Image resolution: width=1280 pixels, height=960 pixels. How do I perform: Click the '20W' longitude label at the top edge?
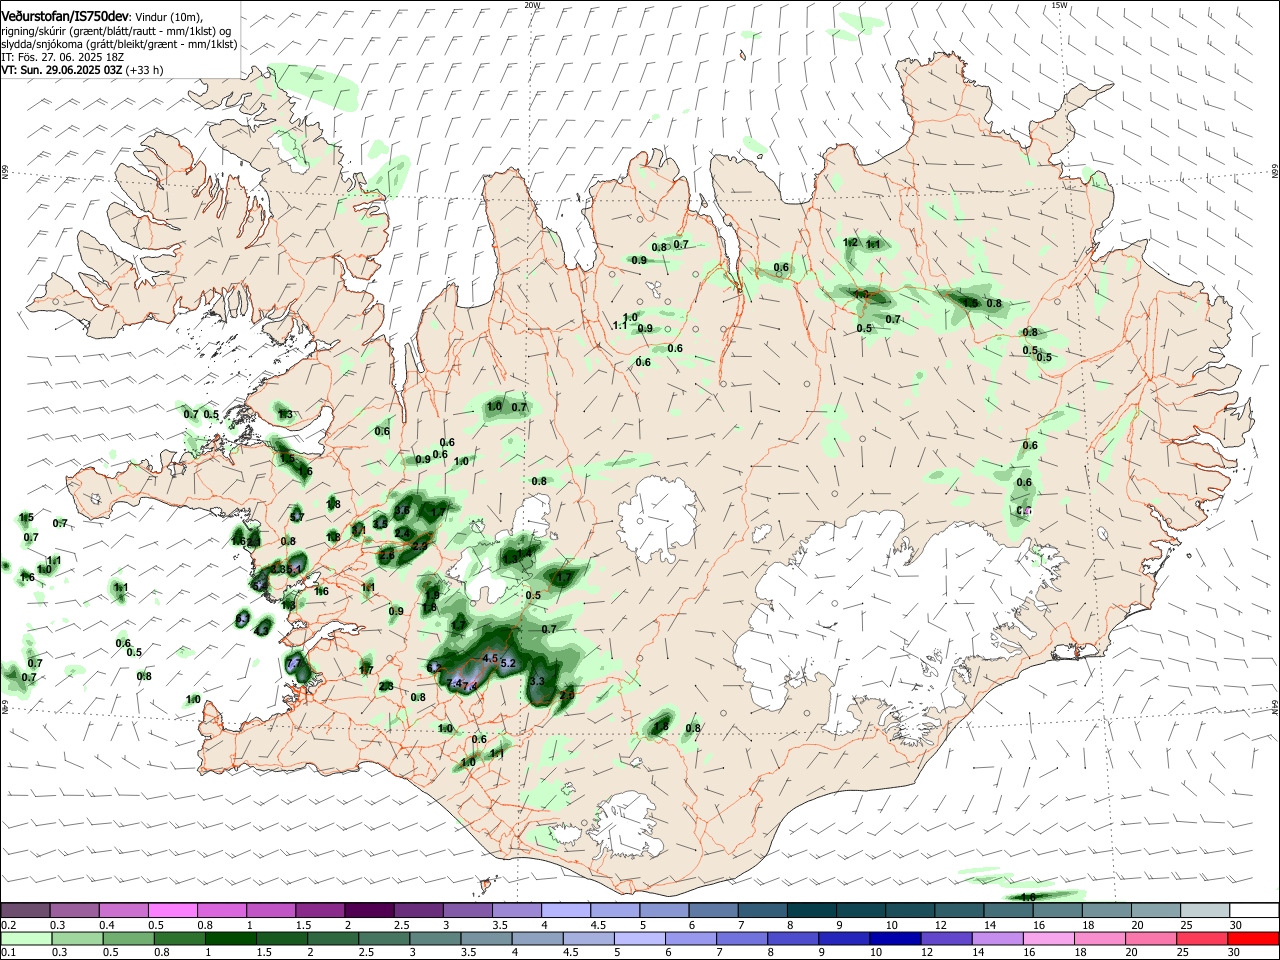coord(532,5)
